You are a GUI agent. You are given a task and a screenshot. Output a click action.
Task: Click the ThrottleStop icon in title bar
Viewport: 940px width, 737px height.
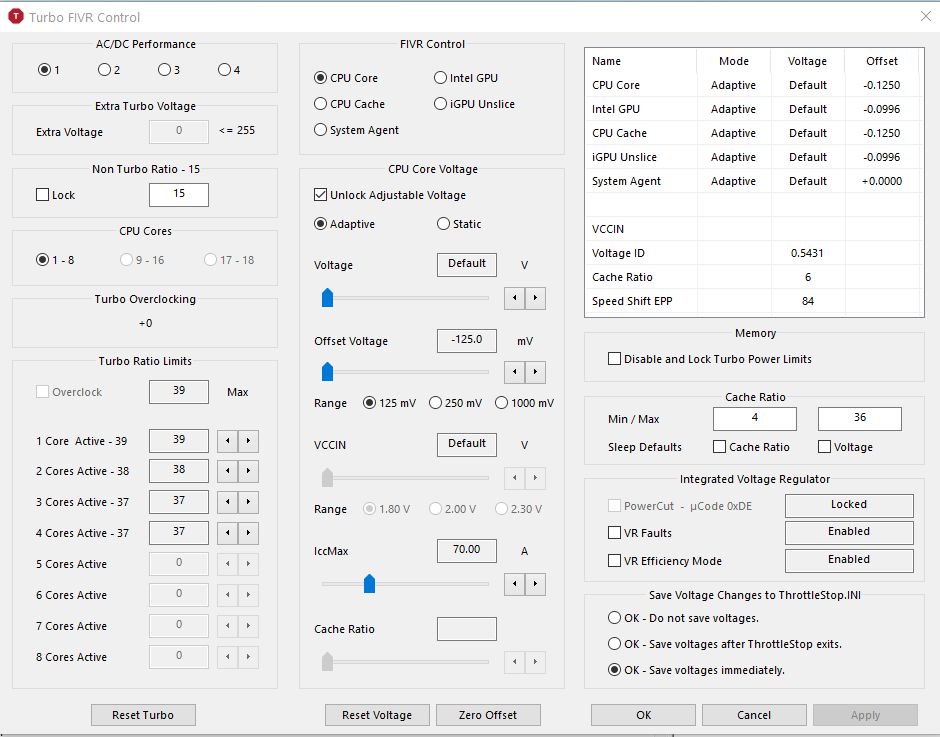click(x=15, y=17)
